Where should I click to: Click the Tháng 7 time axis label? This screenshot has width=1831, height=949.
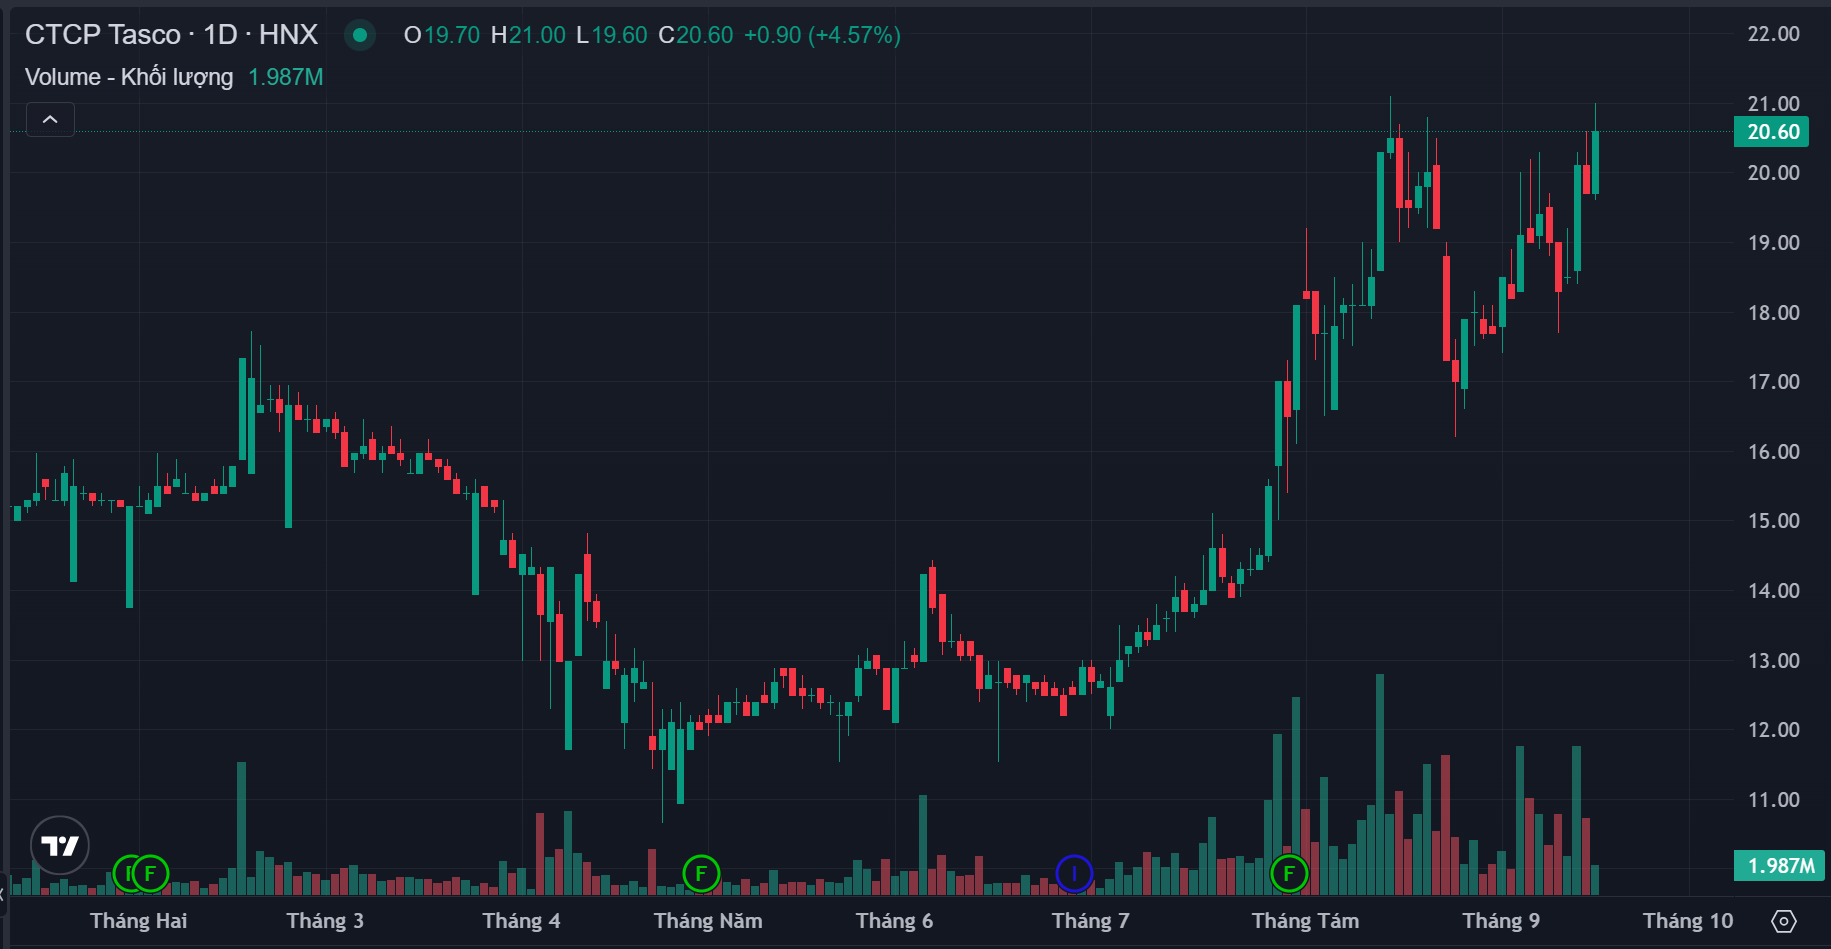pos(1090,921)
